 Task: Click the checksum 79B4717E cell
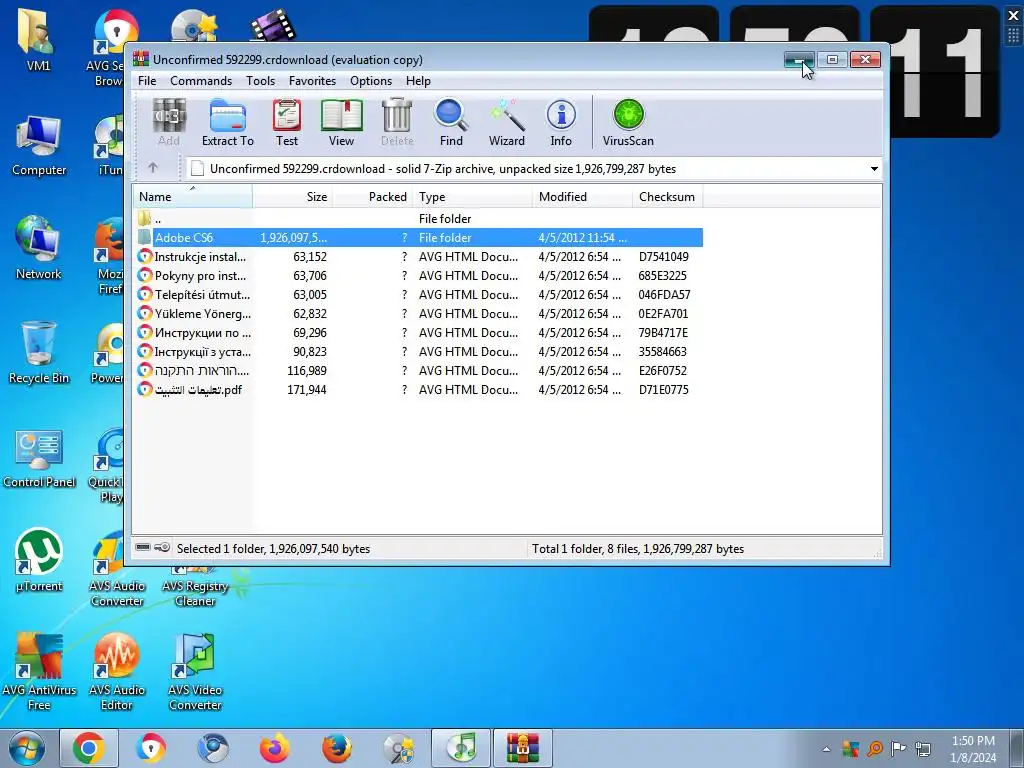663,332
